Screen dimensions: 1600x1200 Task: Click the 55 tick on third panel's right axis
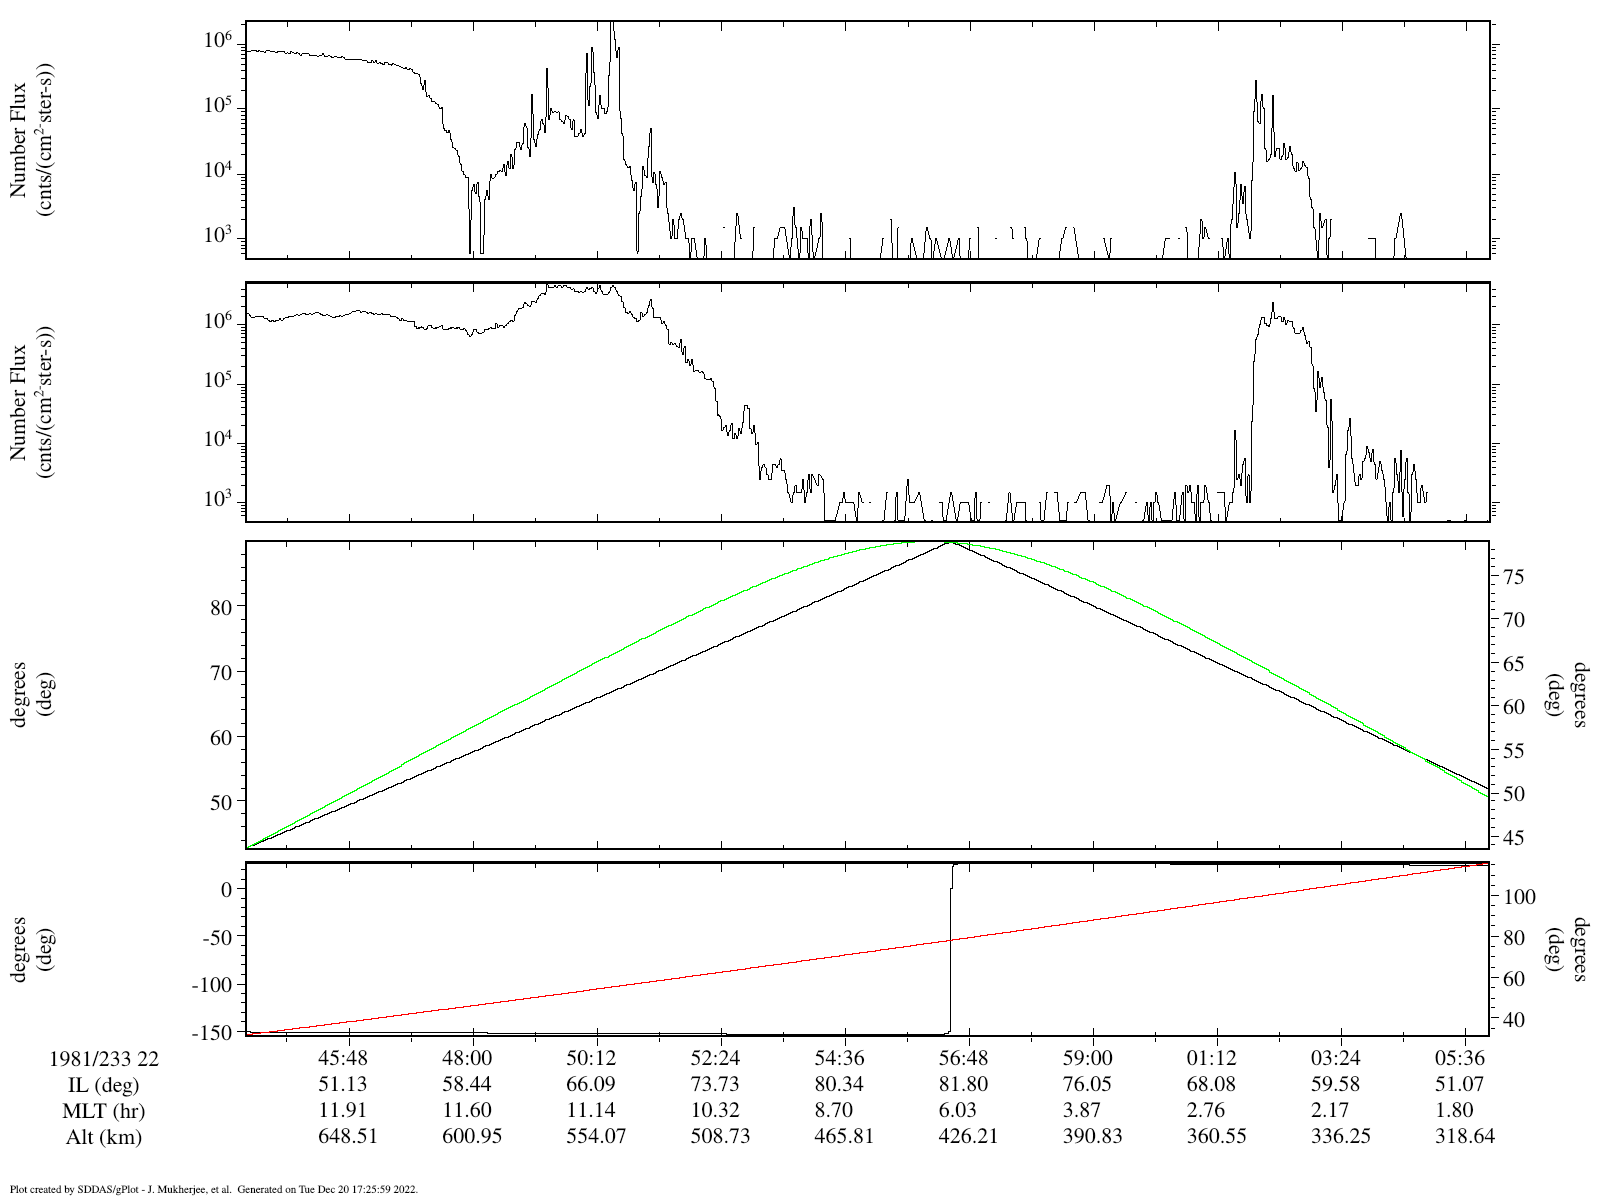pos(1514,751)
